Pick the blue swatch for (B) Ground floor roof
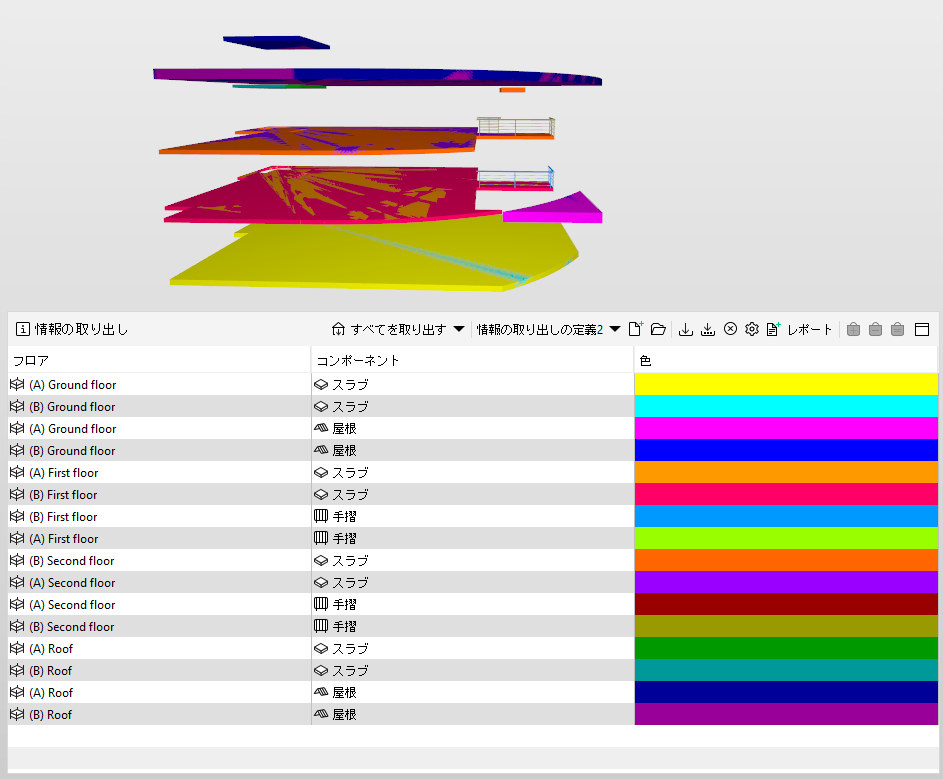Image resolution: width=943 pixels, height=779 pixels. click(x=786, y=450)
